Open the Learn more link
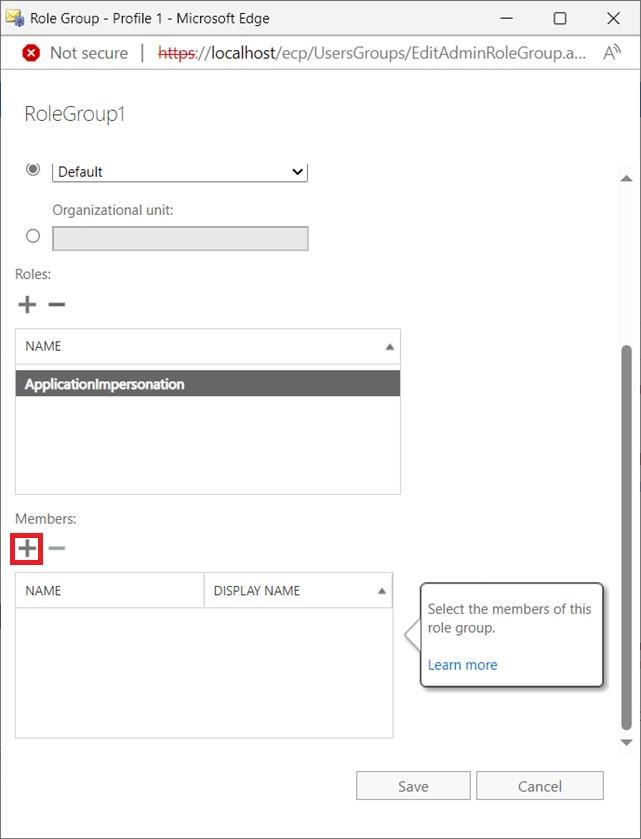 click(462, 665)
